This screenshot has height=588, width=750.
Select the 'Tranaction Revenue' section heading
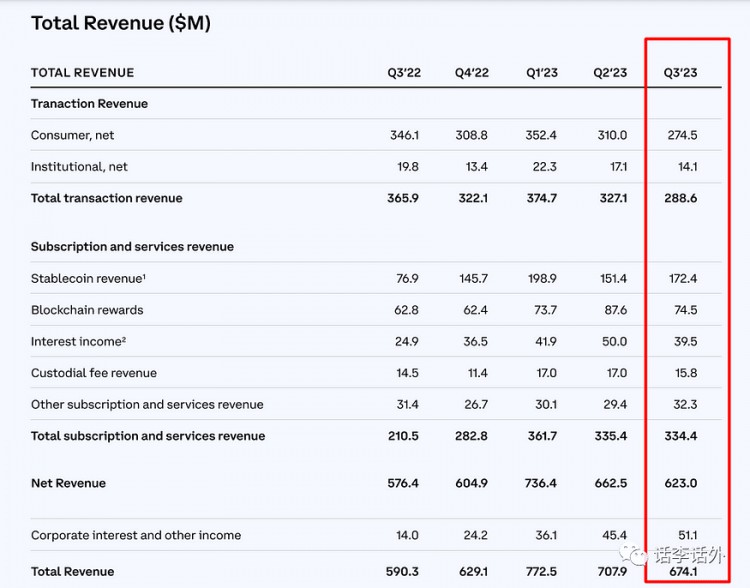point(89,104)
